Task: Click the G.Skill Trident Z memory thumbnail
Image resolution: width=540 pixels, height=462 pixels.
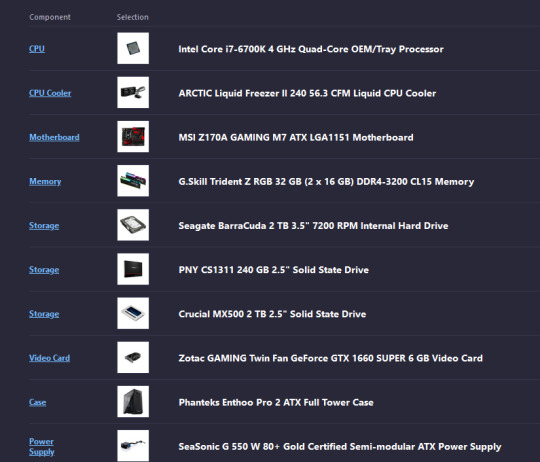Action: click(133, 181)
